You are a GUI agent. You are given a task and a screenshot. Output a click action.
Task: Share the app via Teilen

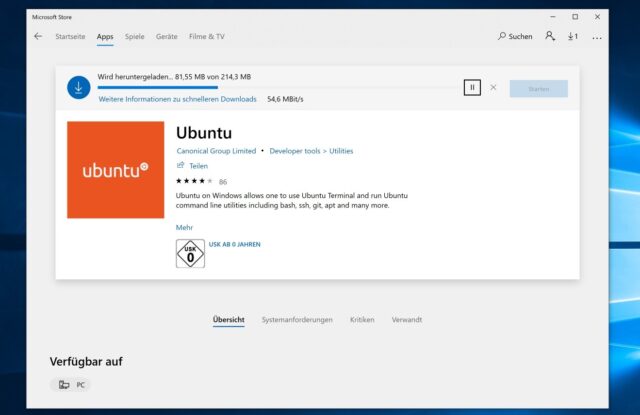193,166
